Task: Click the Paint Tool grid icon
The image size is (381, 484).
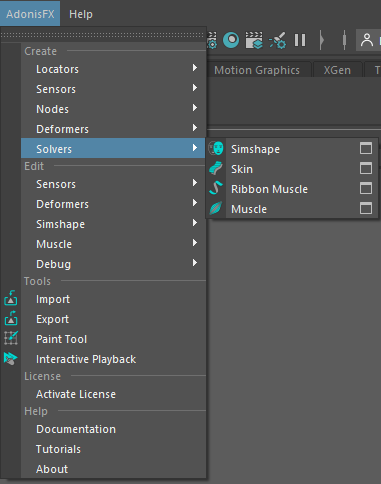Action: tap(11, 338)
